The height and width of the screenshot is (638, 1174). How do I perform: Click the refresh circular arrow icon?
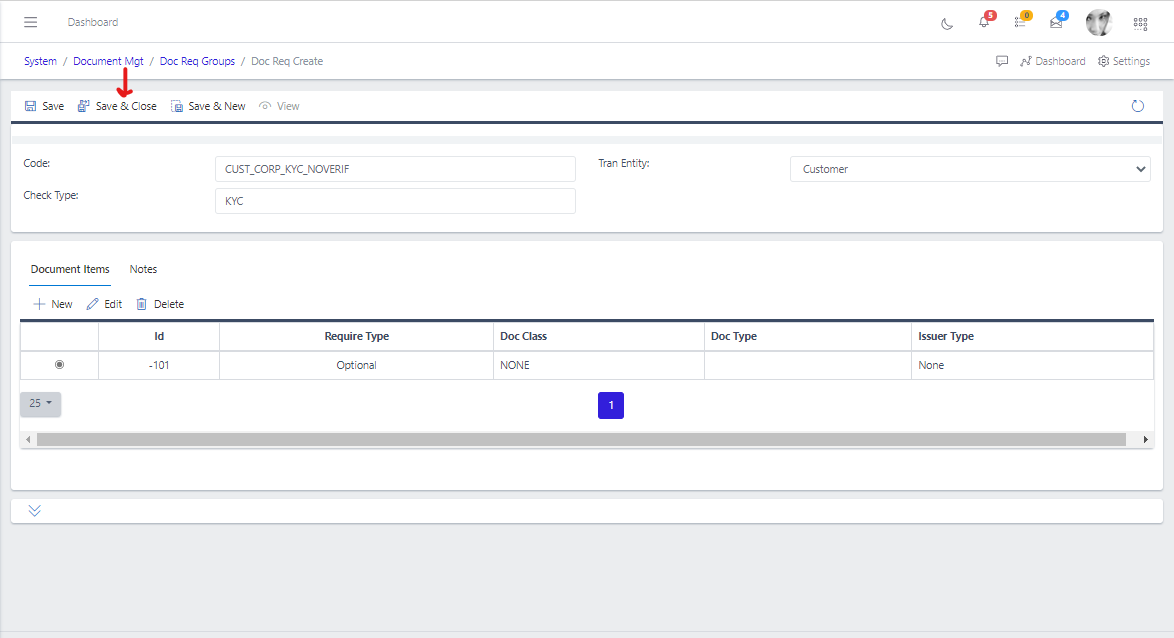click(1137, 106)
